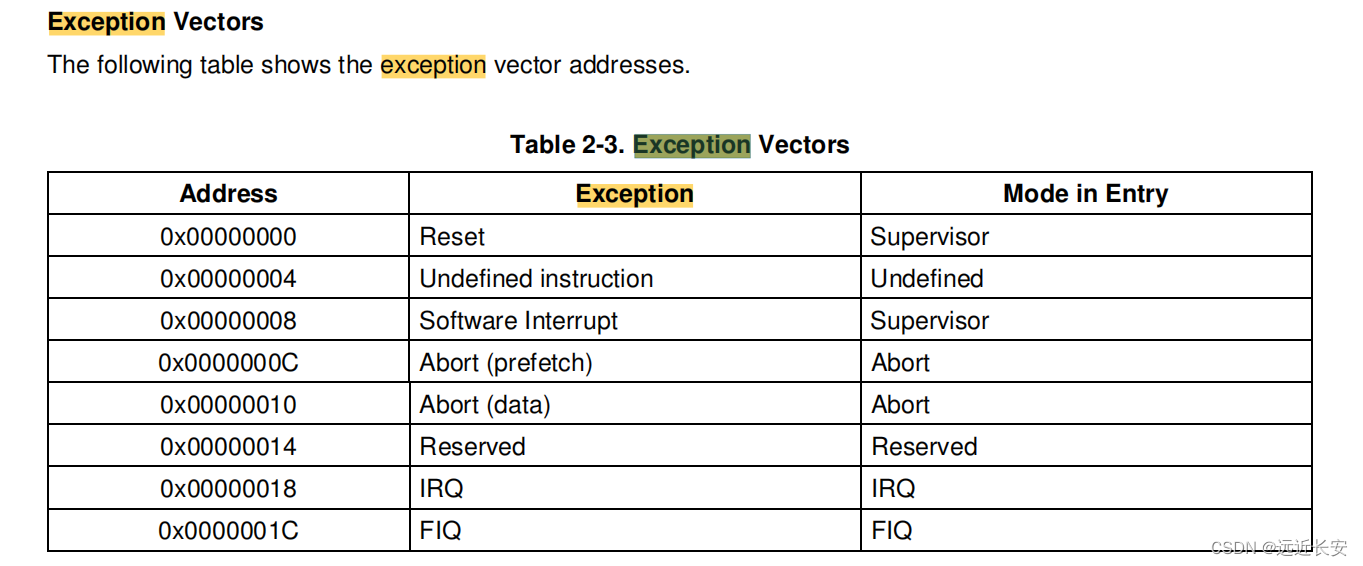Click the Undefined instruction cell

(536, 279)
